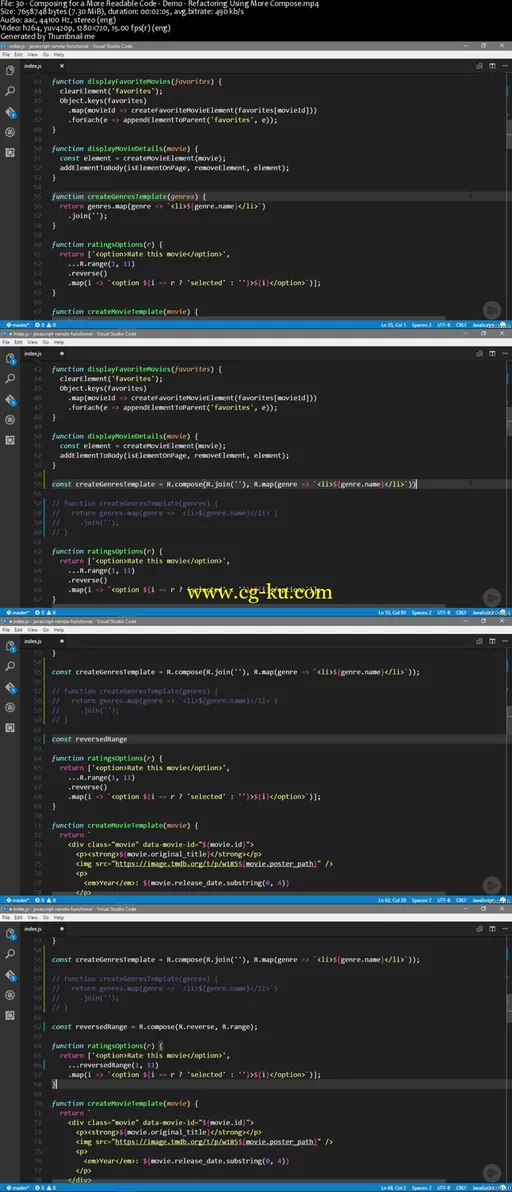Image resolution: width=512 pixels, height=1192 pixels.
Task: Open Source Control icon in fourth frame
Action: tap(10, 974)
